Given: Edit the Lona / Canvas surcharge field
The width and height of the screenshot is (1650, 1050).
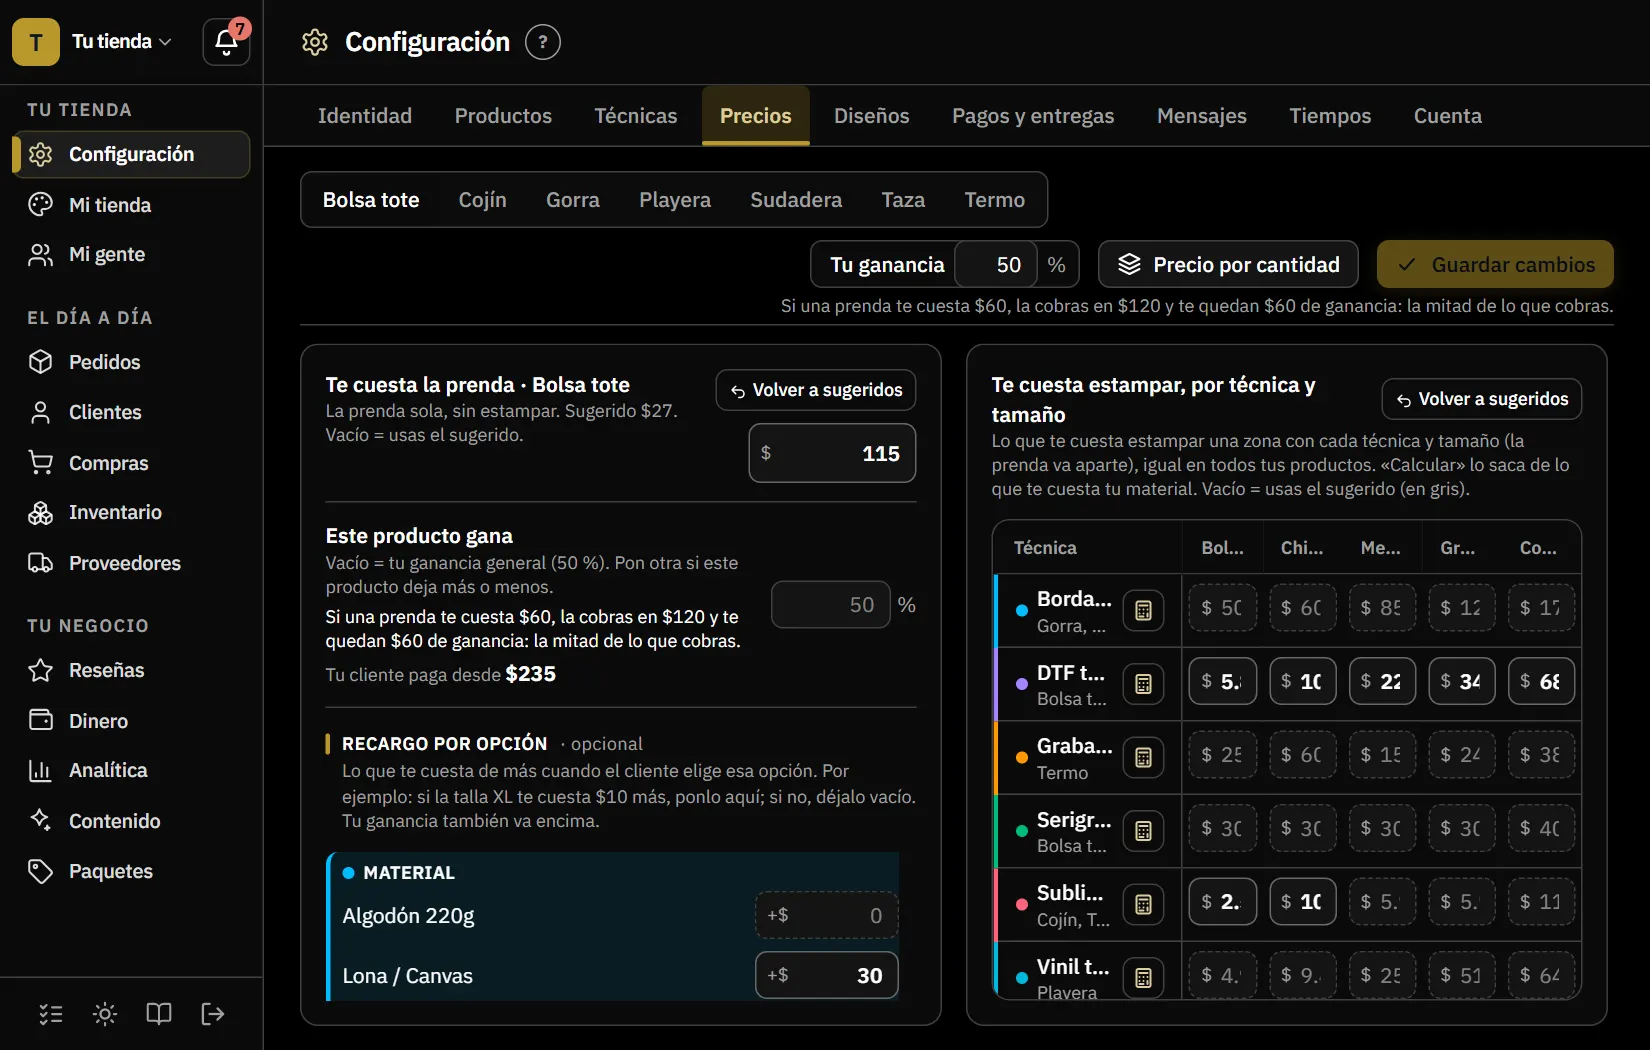Looking at the screenshot, I should point(827,975).
